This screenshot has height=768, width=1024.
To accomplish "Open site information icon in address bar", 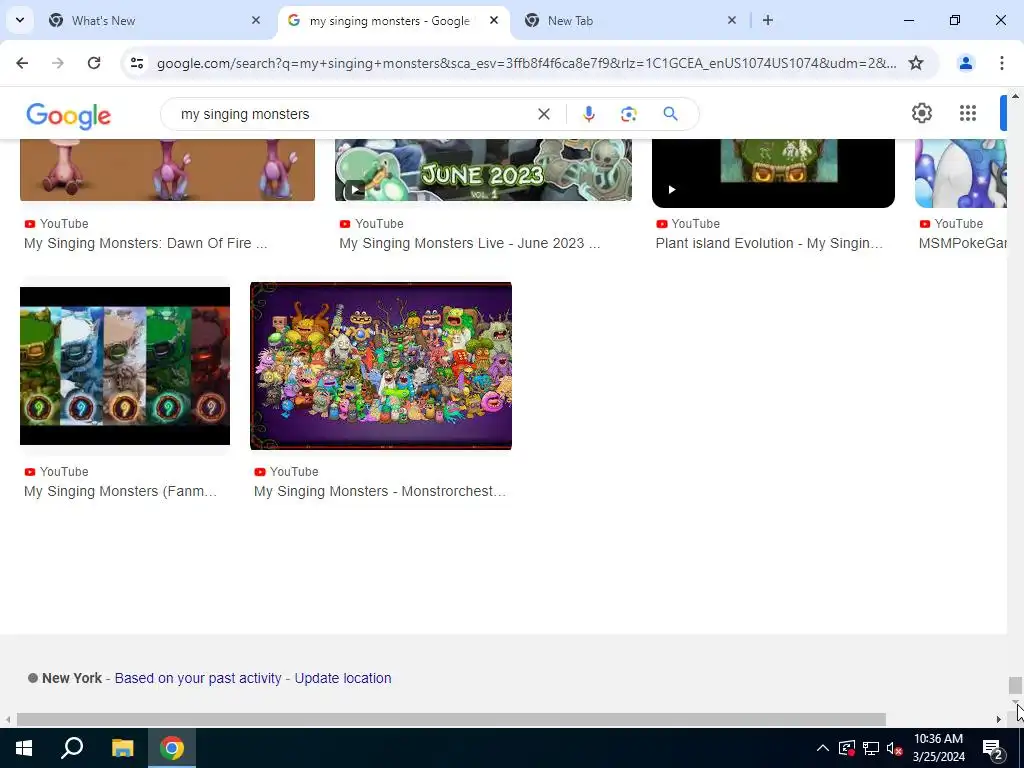I will [137, 63].
